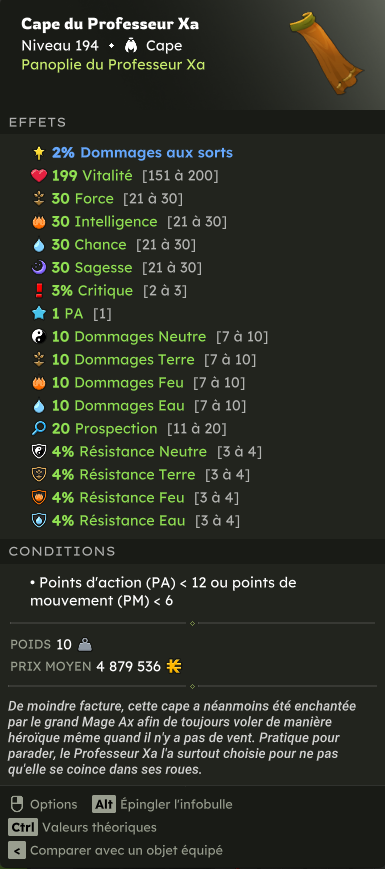Click Comparer avec un objet équipé
This screenshot has width=385, height=869.
pyautogui.click(x=116, y=850)
